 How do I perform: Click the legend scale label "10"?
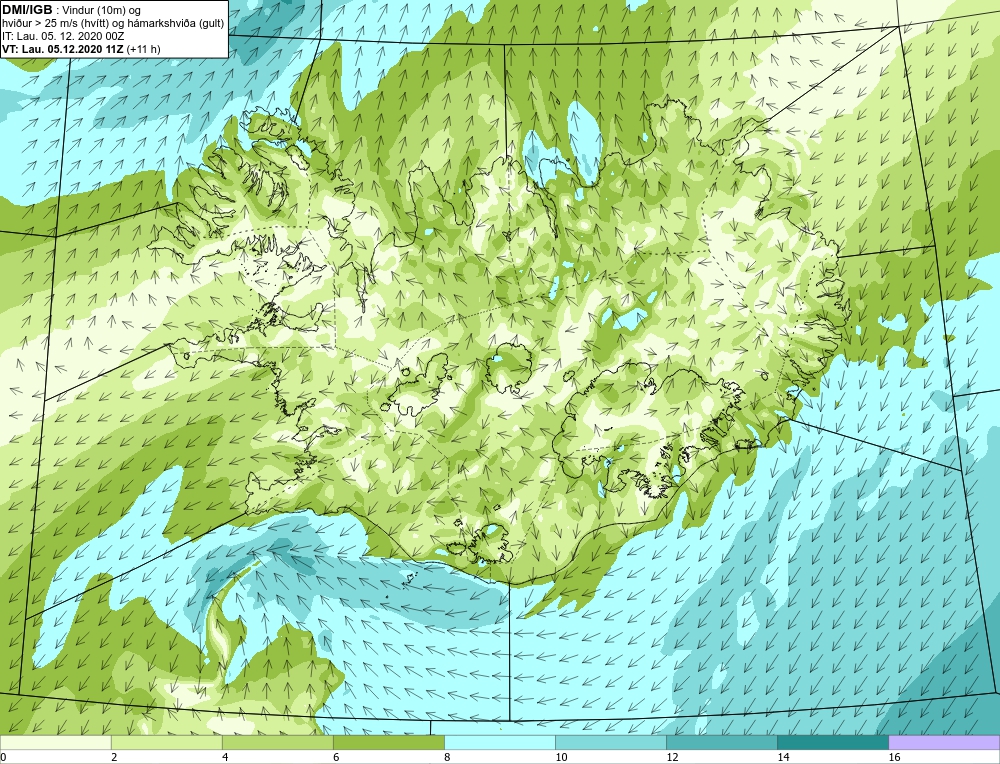561,757
